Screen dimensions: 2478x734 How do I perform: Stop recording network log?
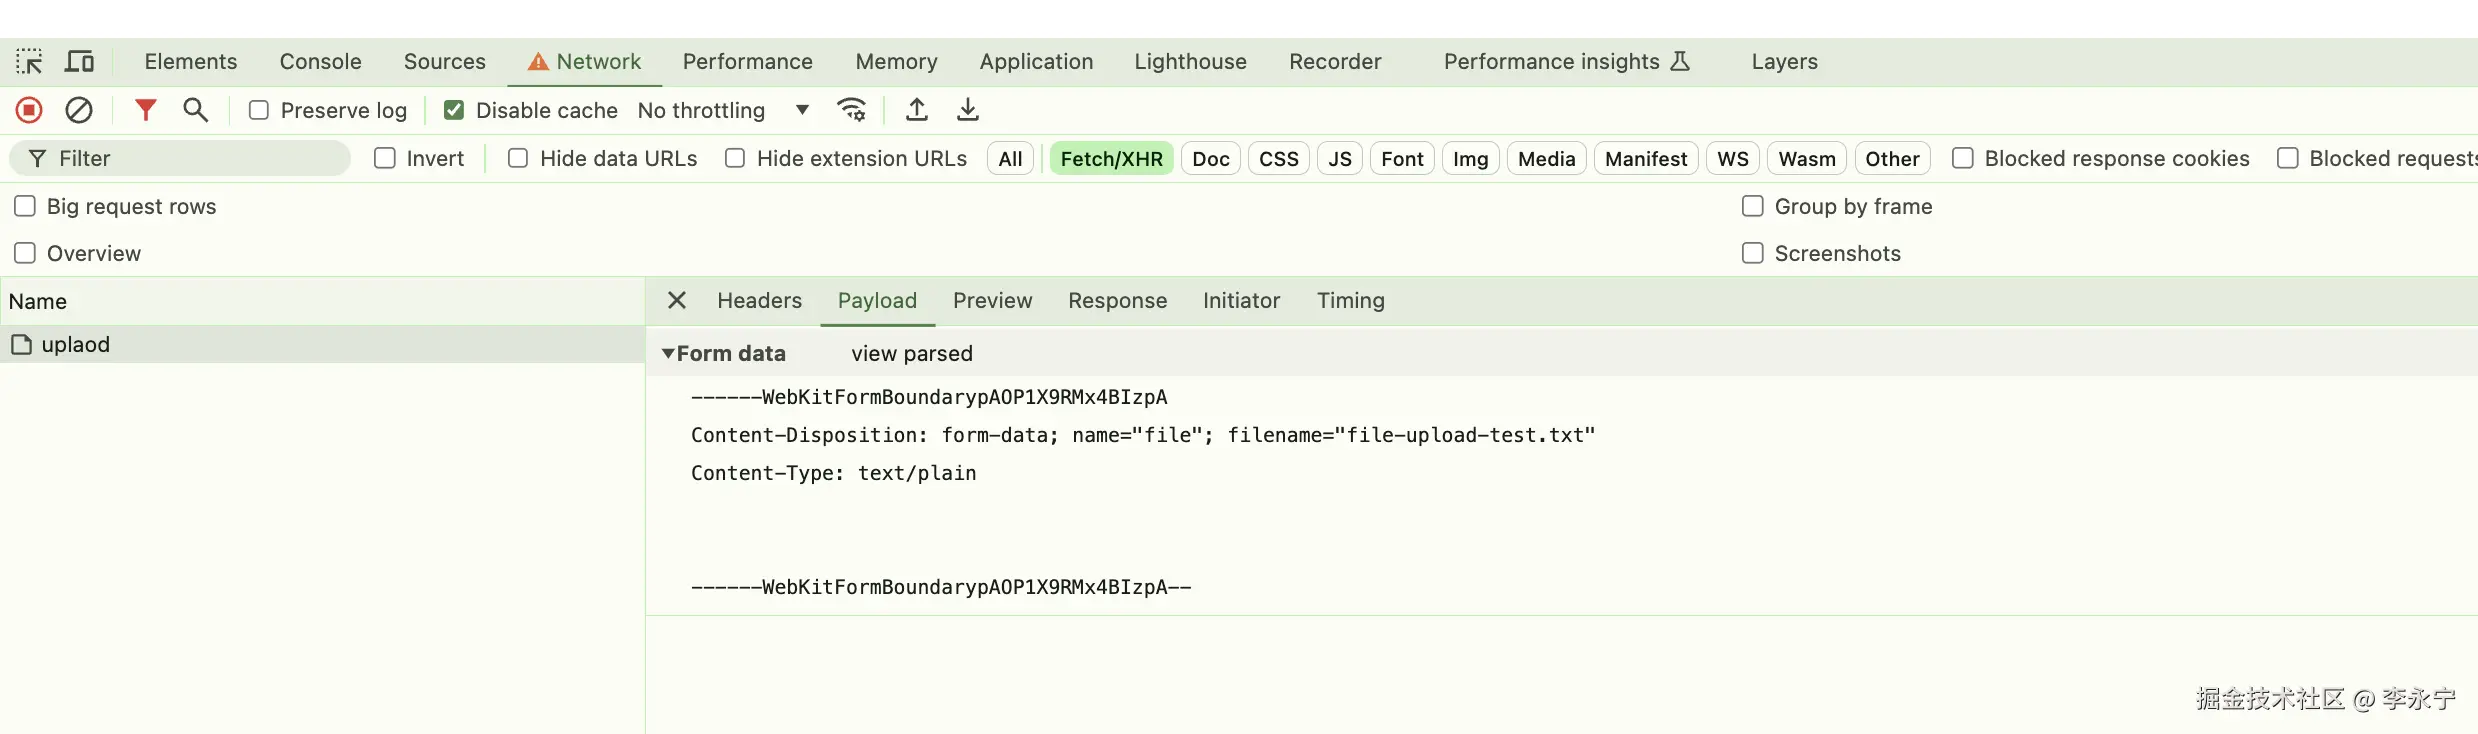coord(29,110)
